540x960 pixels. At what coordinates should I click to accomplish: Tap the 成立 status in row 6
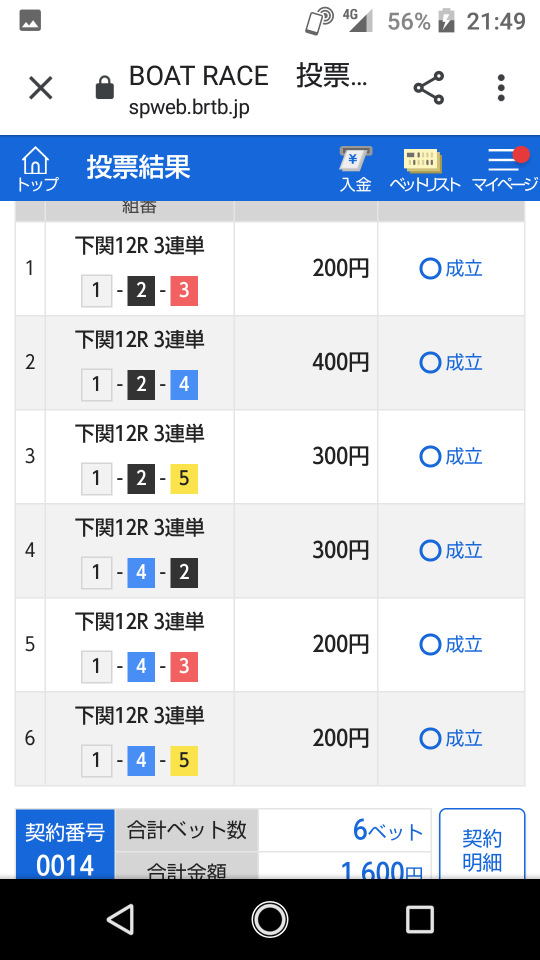[x=451, y=738]
